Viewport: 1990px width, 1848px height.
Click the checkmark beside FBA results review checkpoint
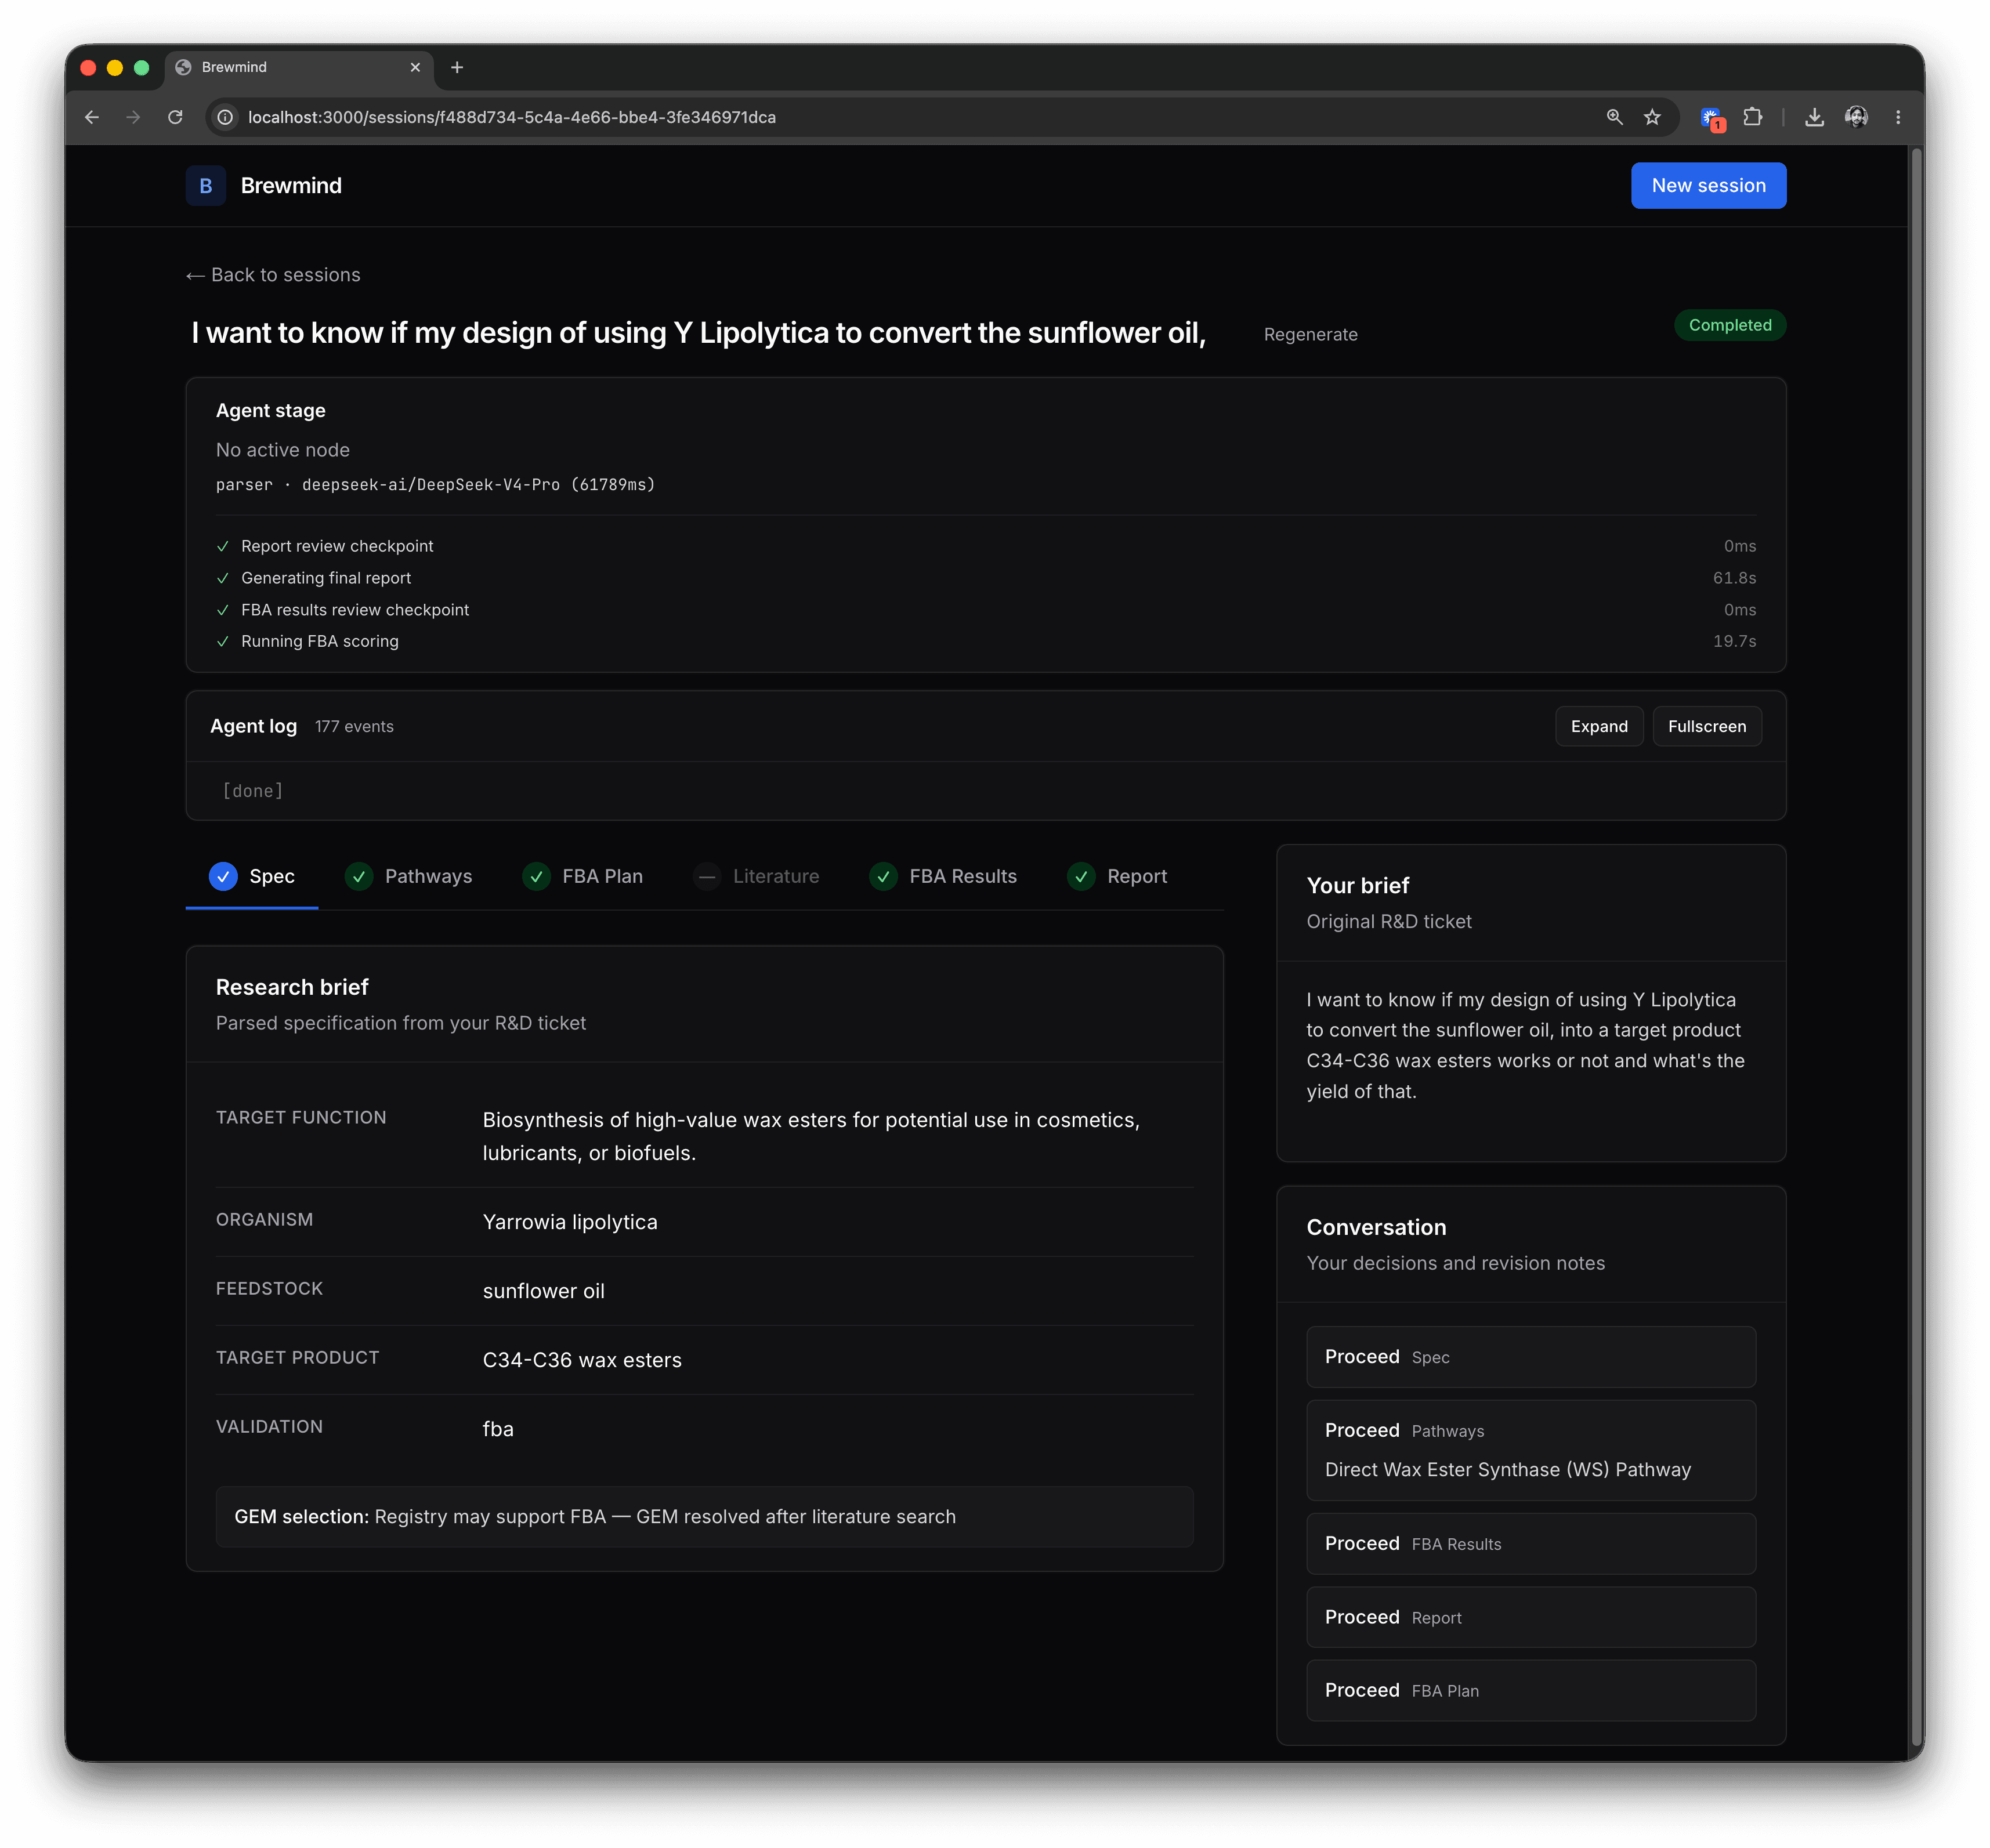223,610
